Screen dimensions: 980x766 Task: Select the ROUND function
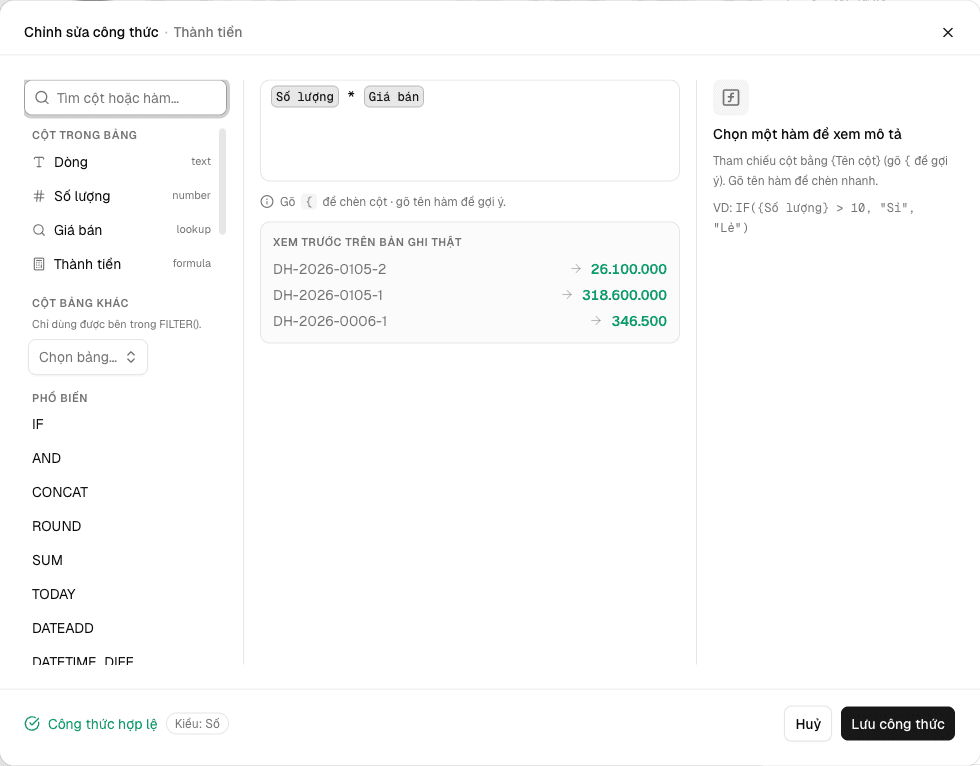[56, 526]
